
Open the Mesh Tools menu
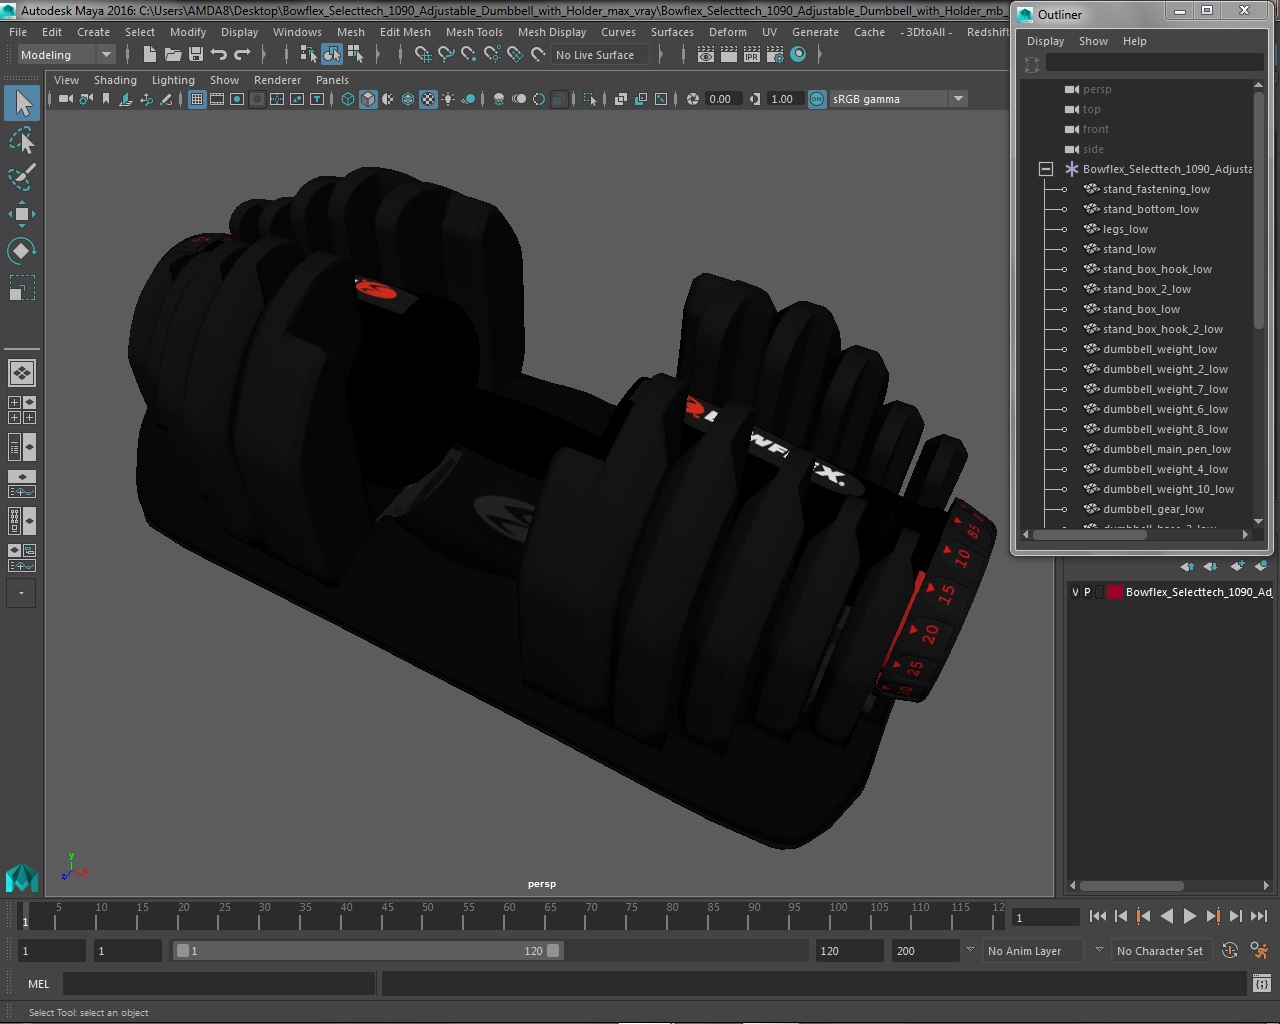tap(474, 32)
